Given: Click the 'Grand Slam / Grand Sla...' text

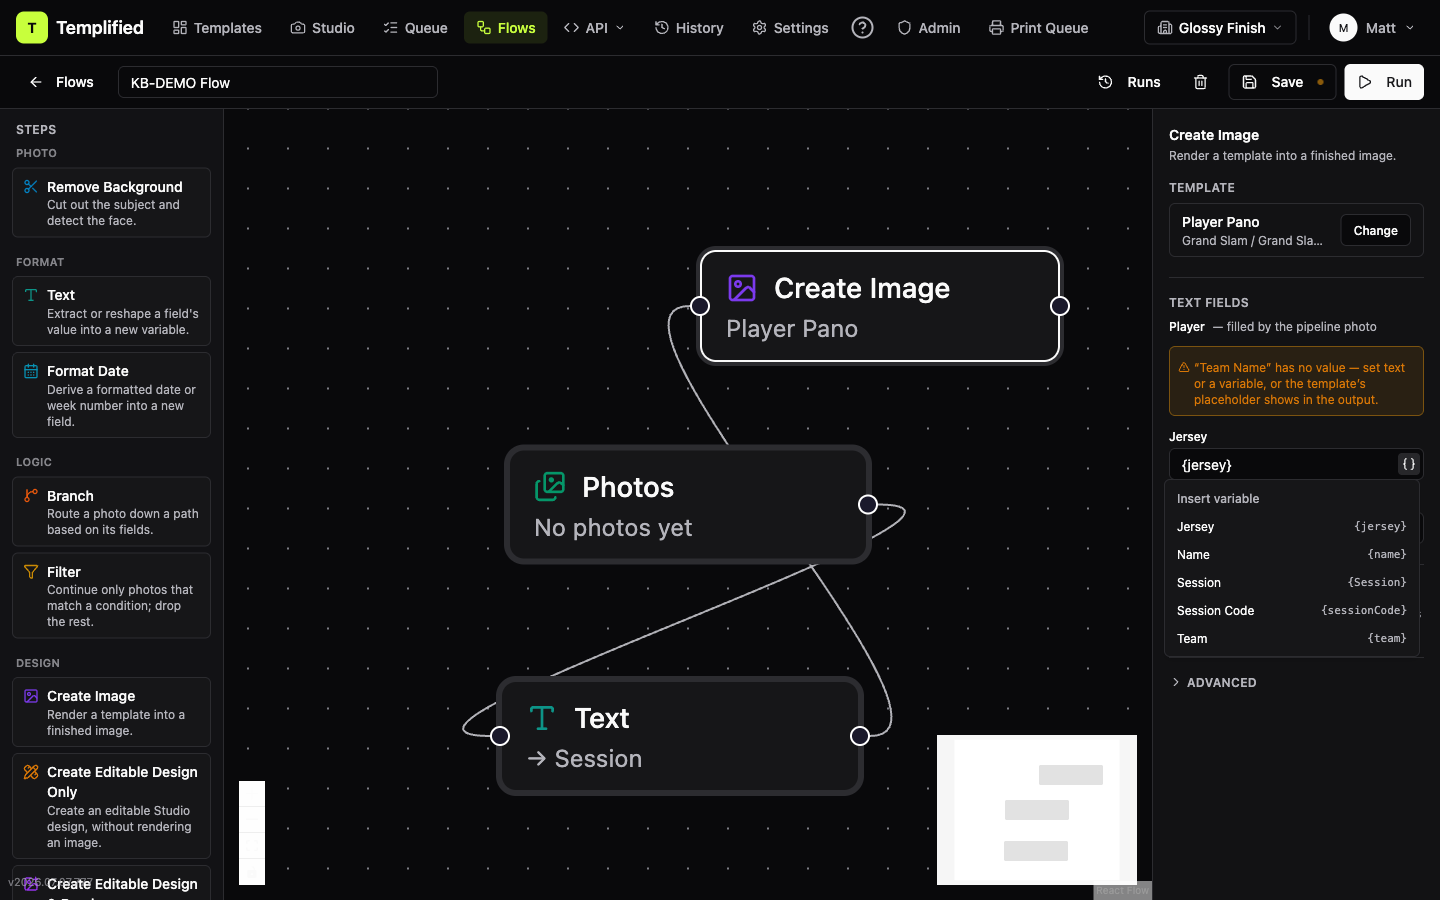Looking at the screenshot, I should click(x=1252, y=241).
